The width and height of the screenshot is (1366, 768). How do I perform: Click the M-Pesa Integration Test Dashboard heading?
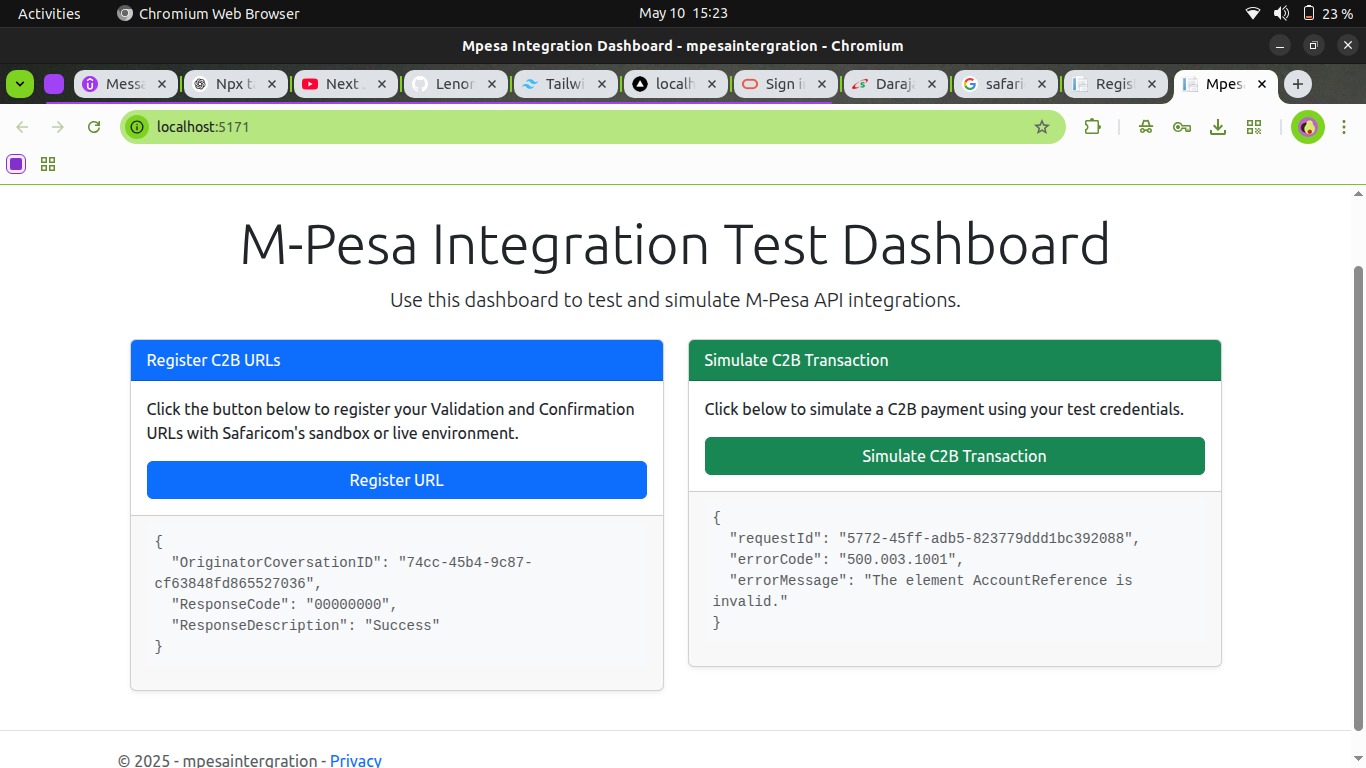[x=675, y=244]
